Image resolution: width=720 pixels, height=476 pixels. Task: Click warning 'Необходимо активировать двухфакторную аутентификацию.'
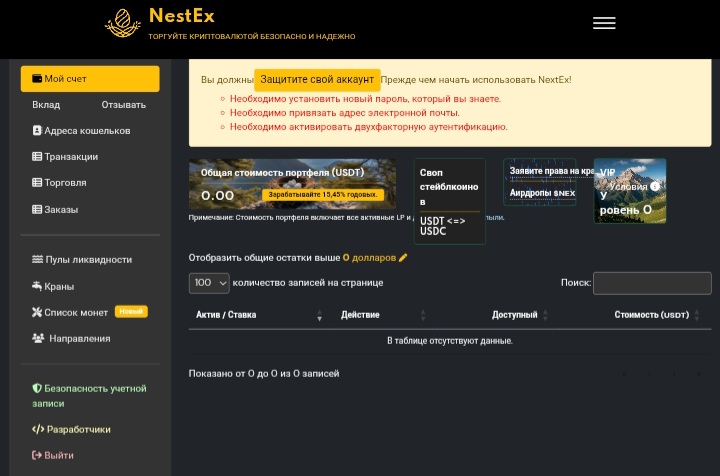point(368,127)
